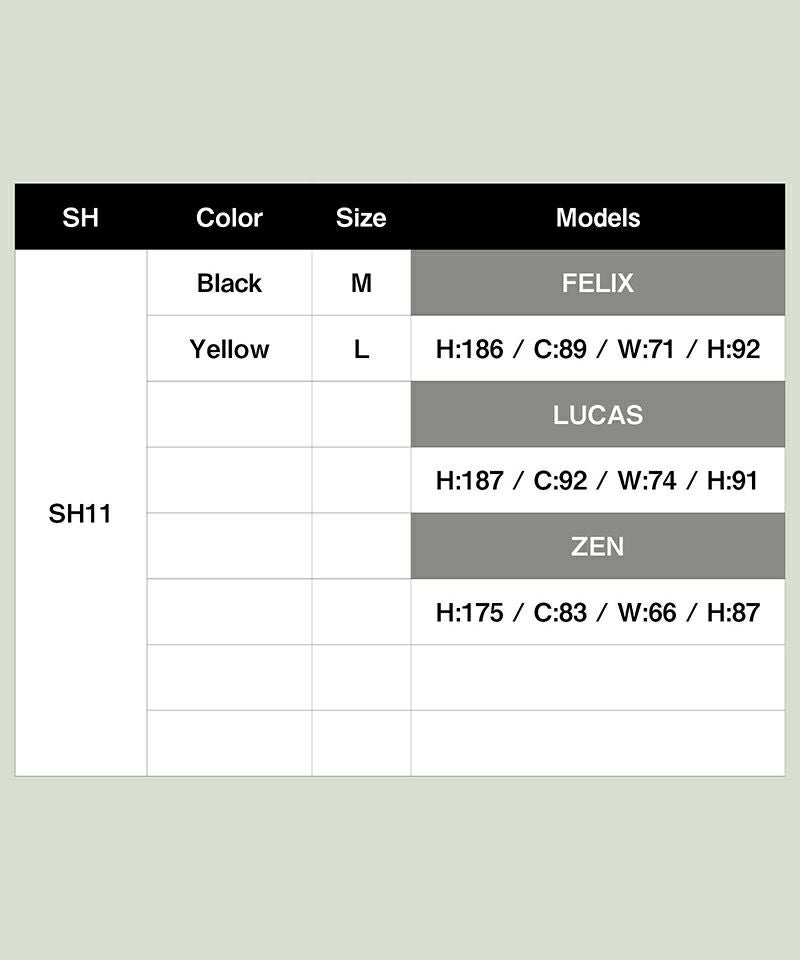Screen dimensions: 800x960
Task: Select the size M cell
Action: 361,283
